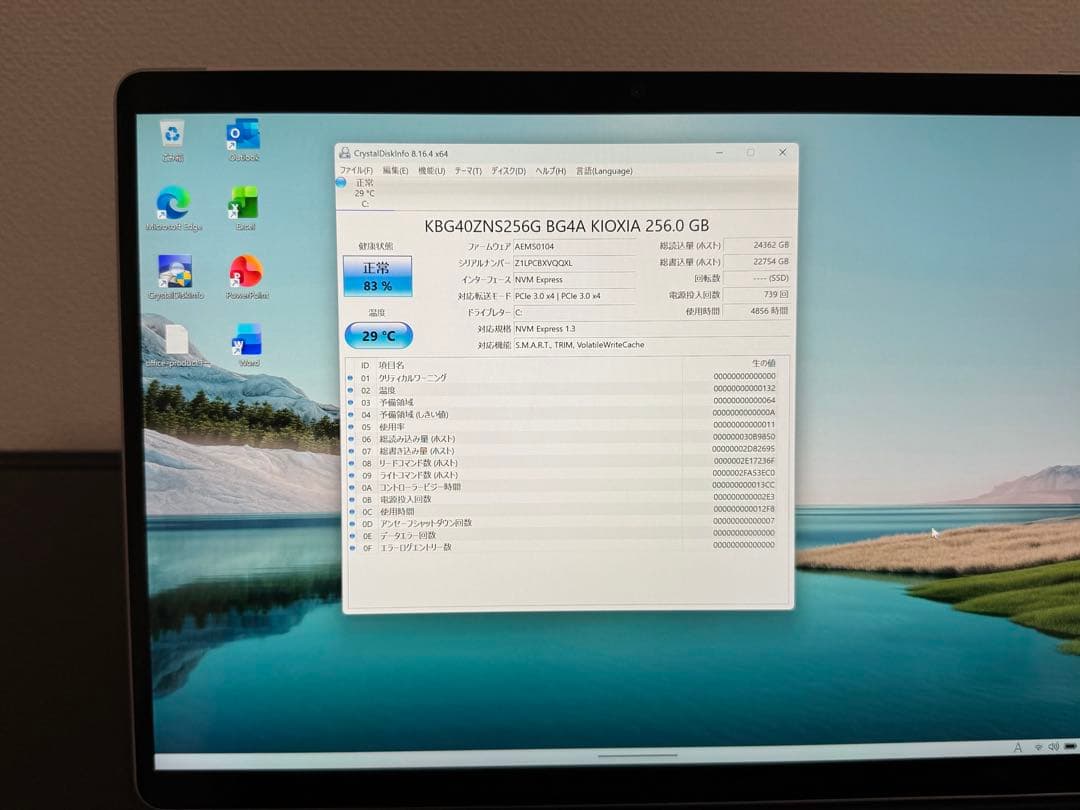Click the firmware field AEMS0104
Image resolution: width=1080 pixels, height=810 pixels.
(574, 247)
